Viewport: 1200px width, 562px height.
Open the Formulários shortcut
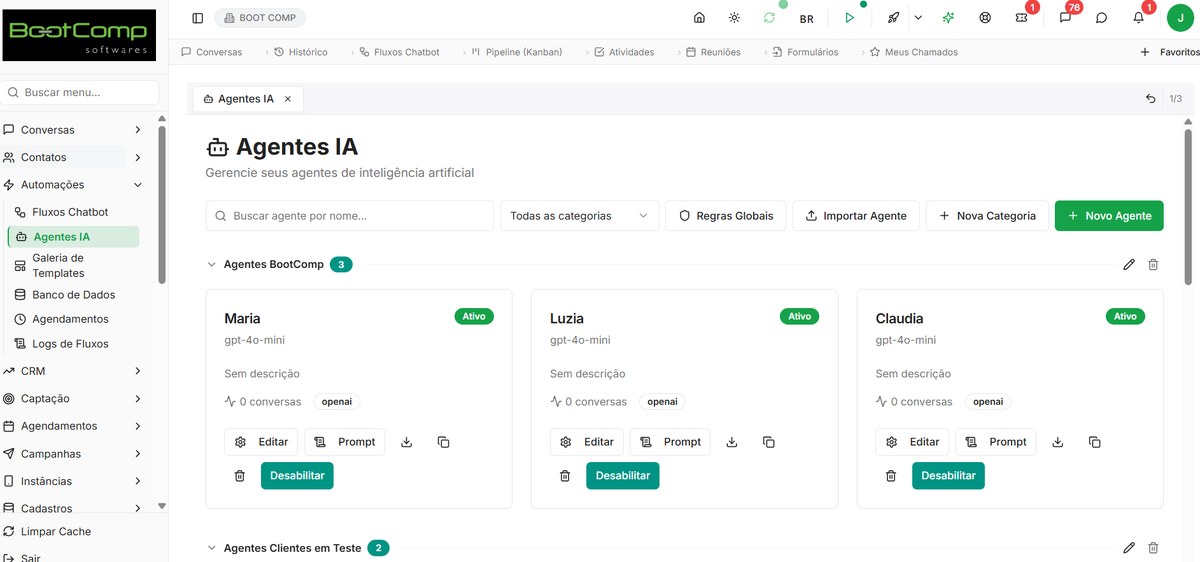point(804,52)
